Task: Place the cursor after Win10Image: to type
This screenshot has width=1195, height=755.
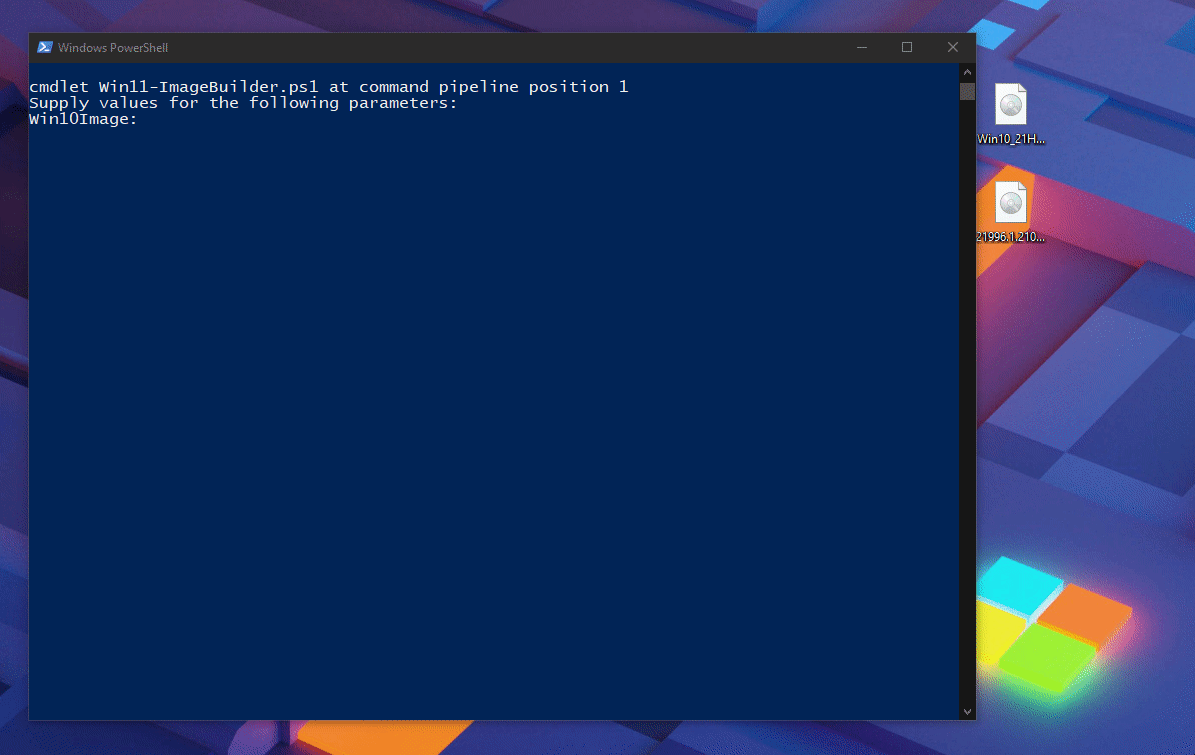Action: coord(145,118)
